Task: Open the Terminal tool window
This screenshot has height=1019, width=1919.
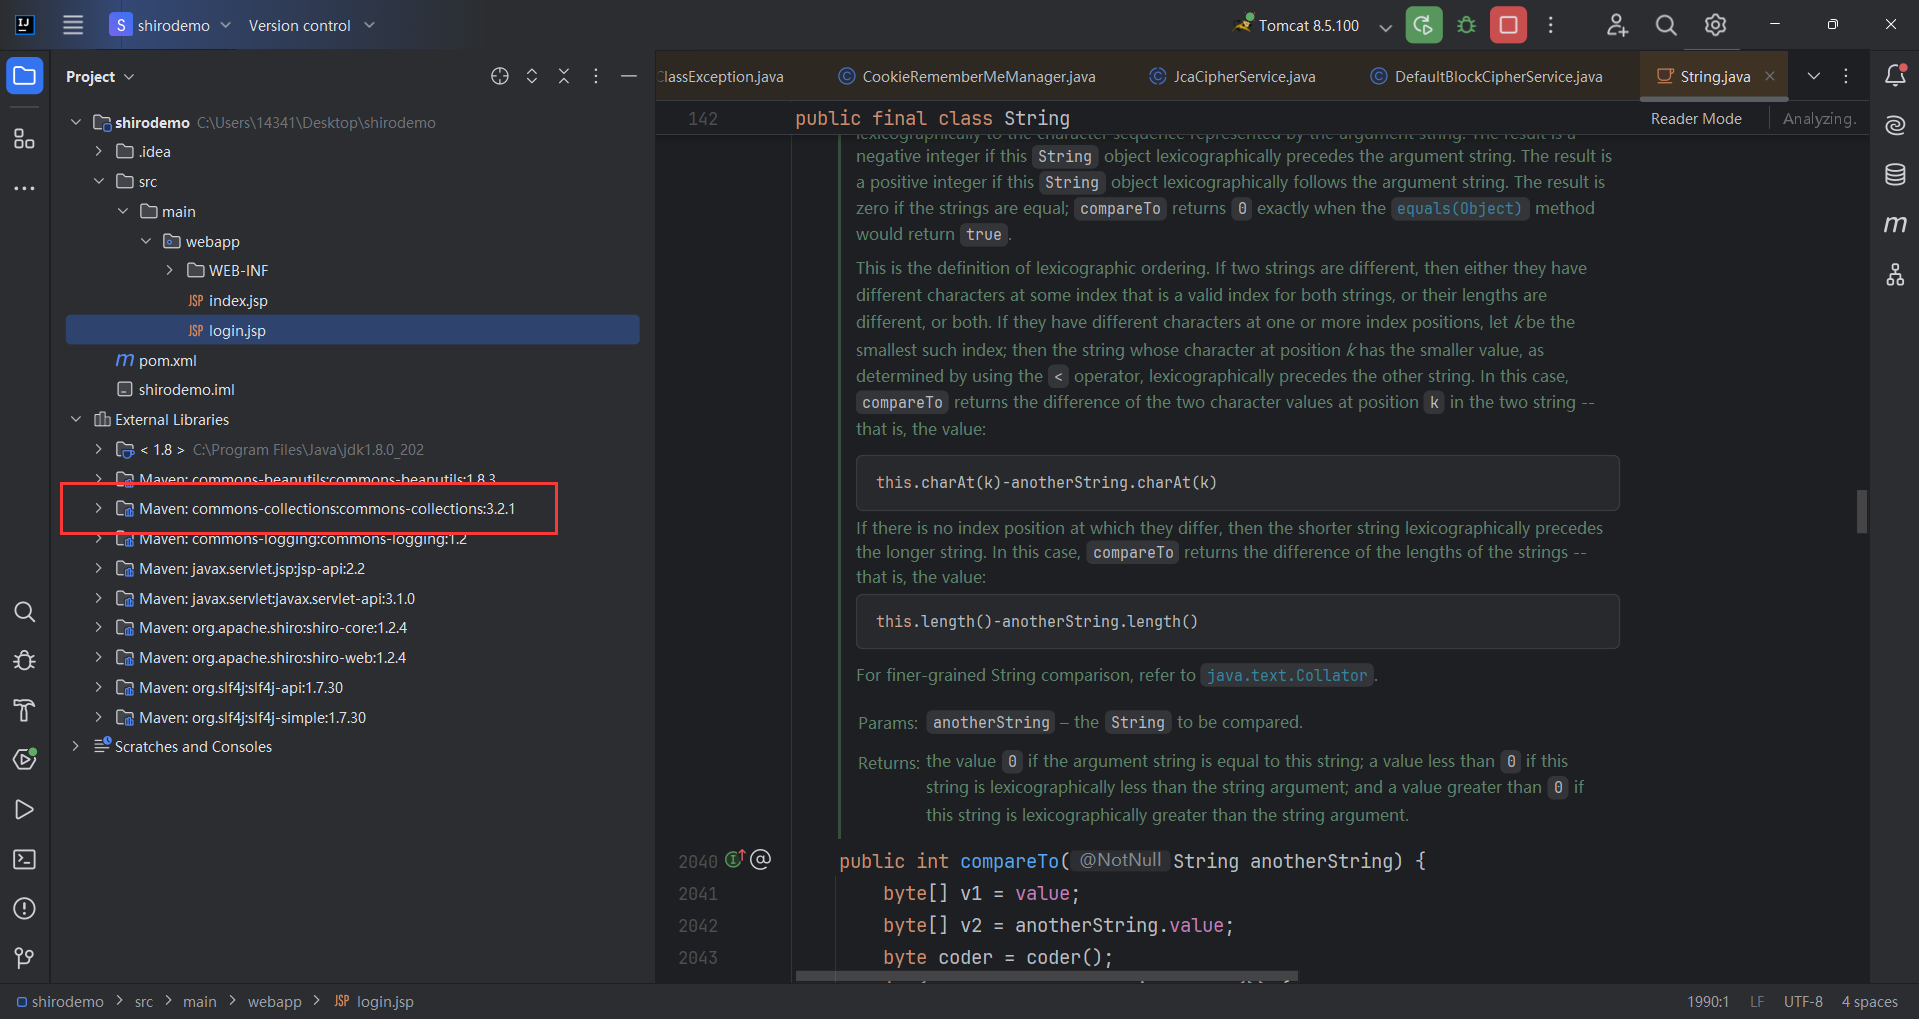Action: point(25,859)
